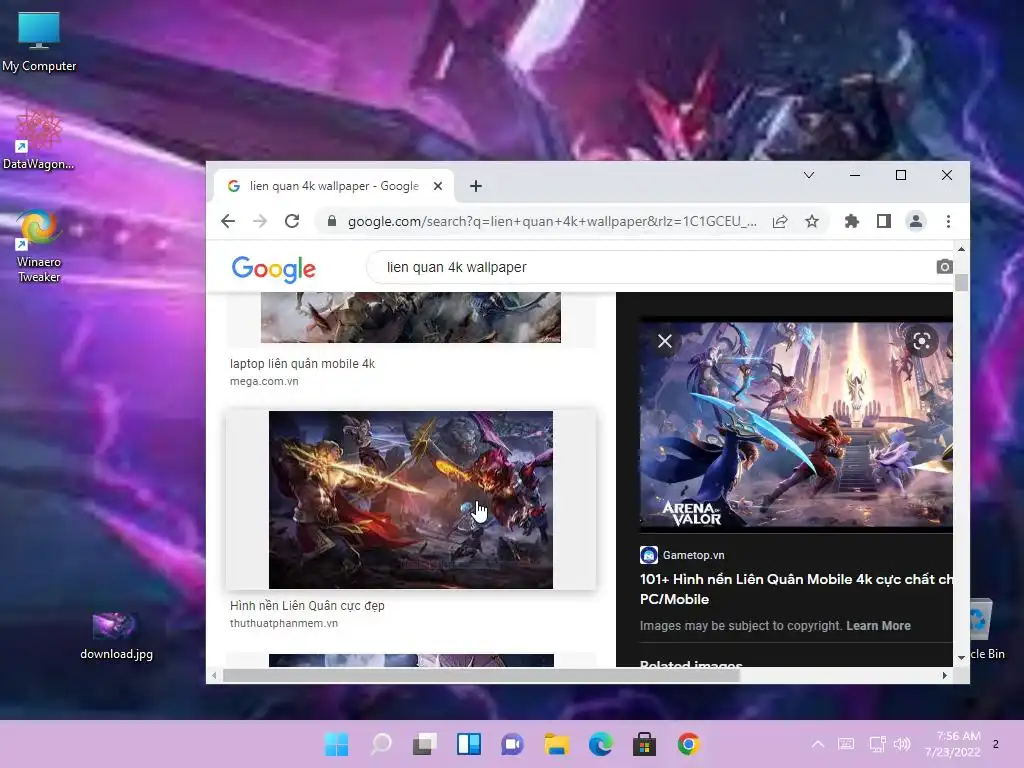Open taskbar Search
This screenshot has height=768, width=1024.
(x=381, y=744)
